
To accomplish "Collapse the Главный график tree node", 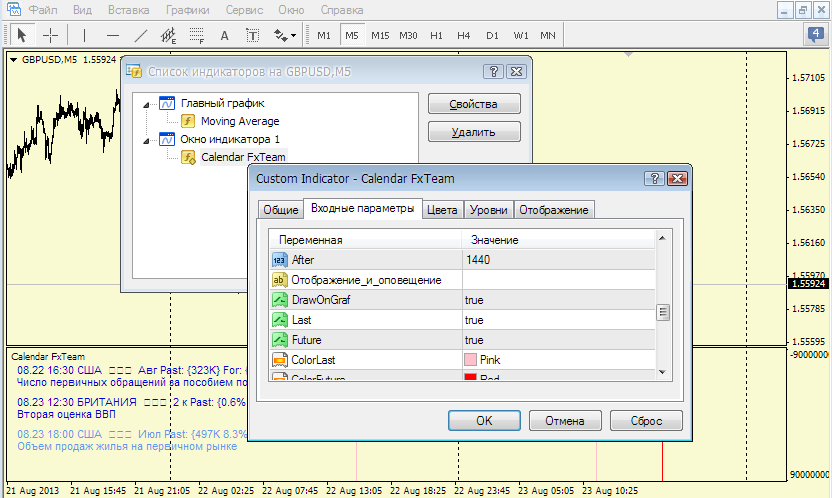I will (x=149, y=104).
